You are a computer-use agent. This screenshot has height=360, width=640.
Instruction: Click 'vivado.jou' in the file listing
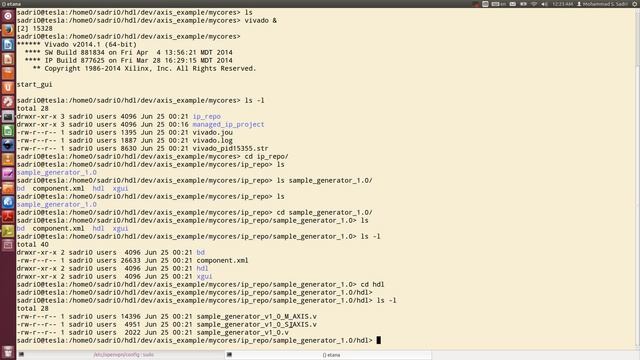(x=212, y=132)
